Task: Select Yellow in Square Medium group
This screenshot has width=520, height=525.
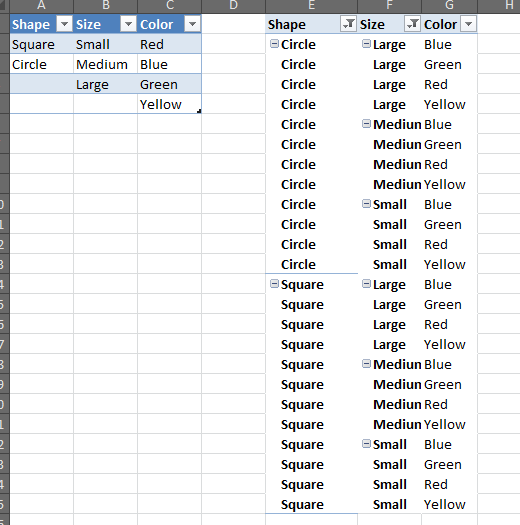Action: [449, 424]
